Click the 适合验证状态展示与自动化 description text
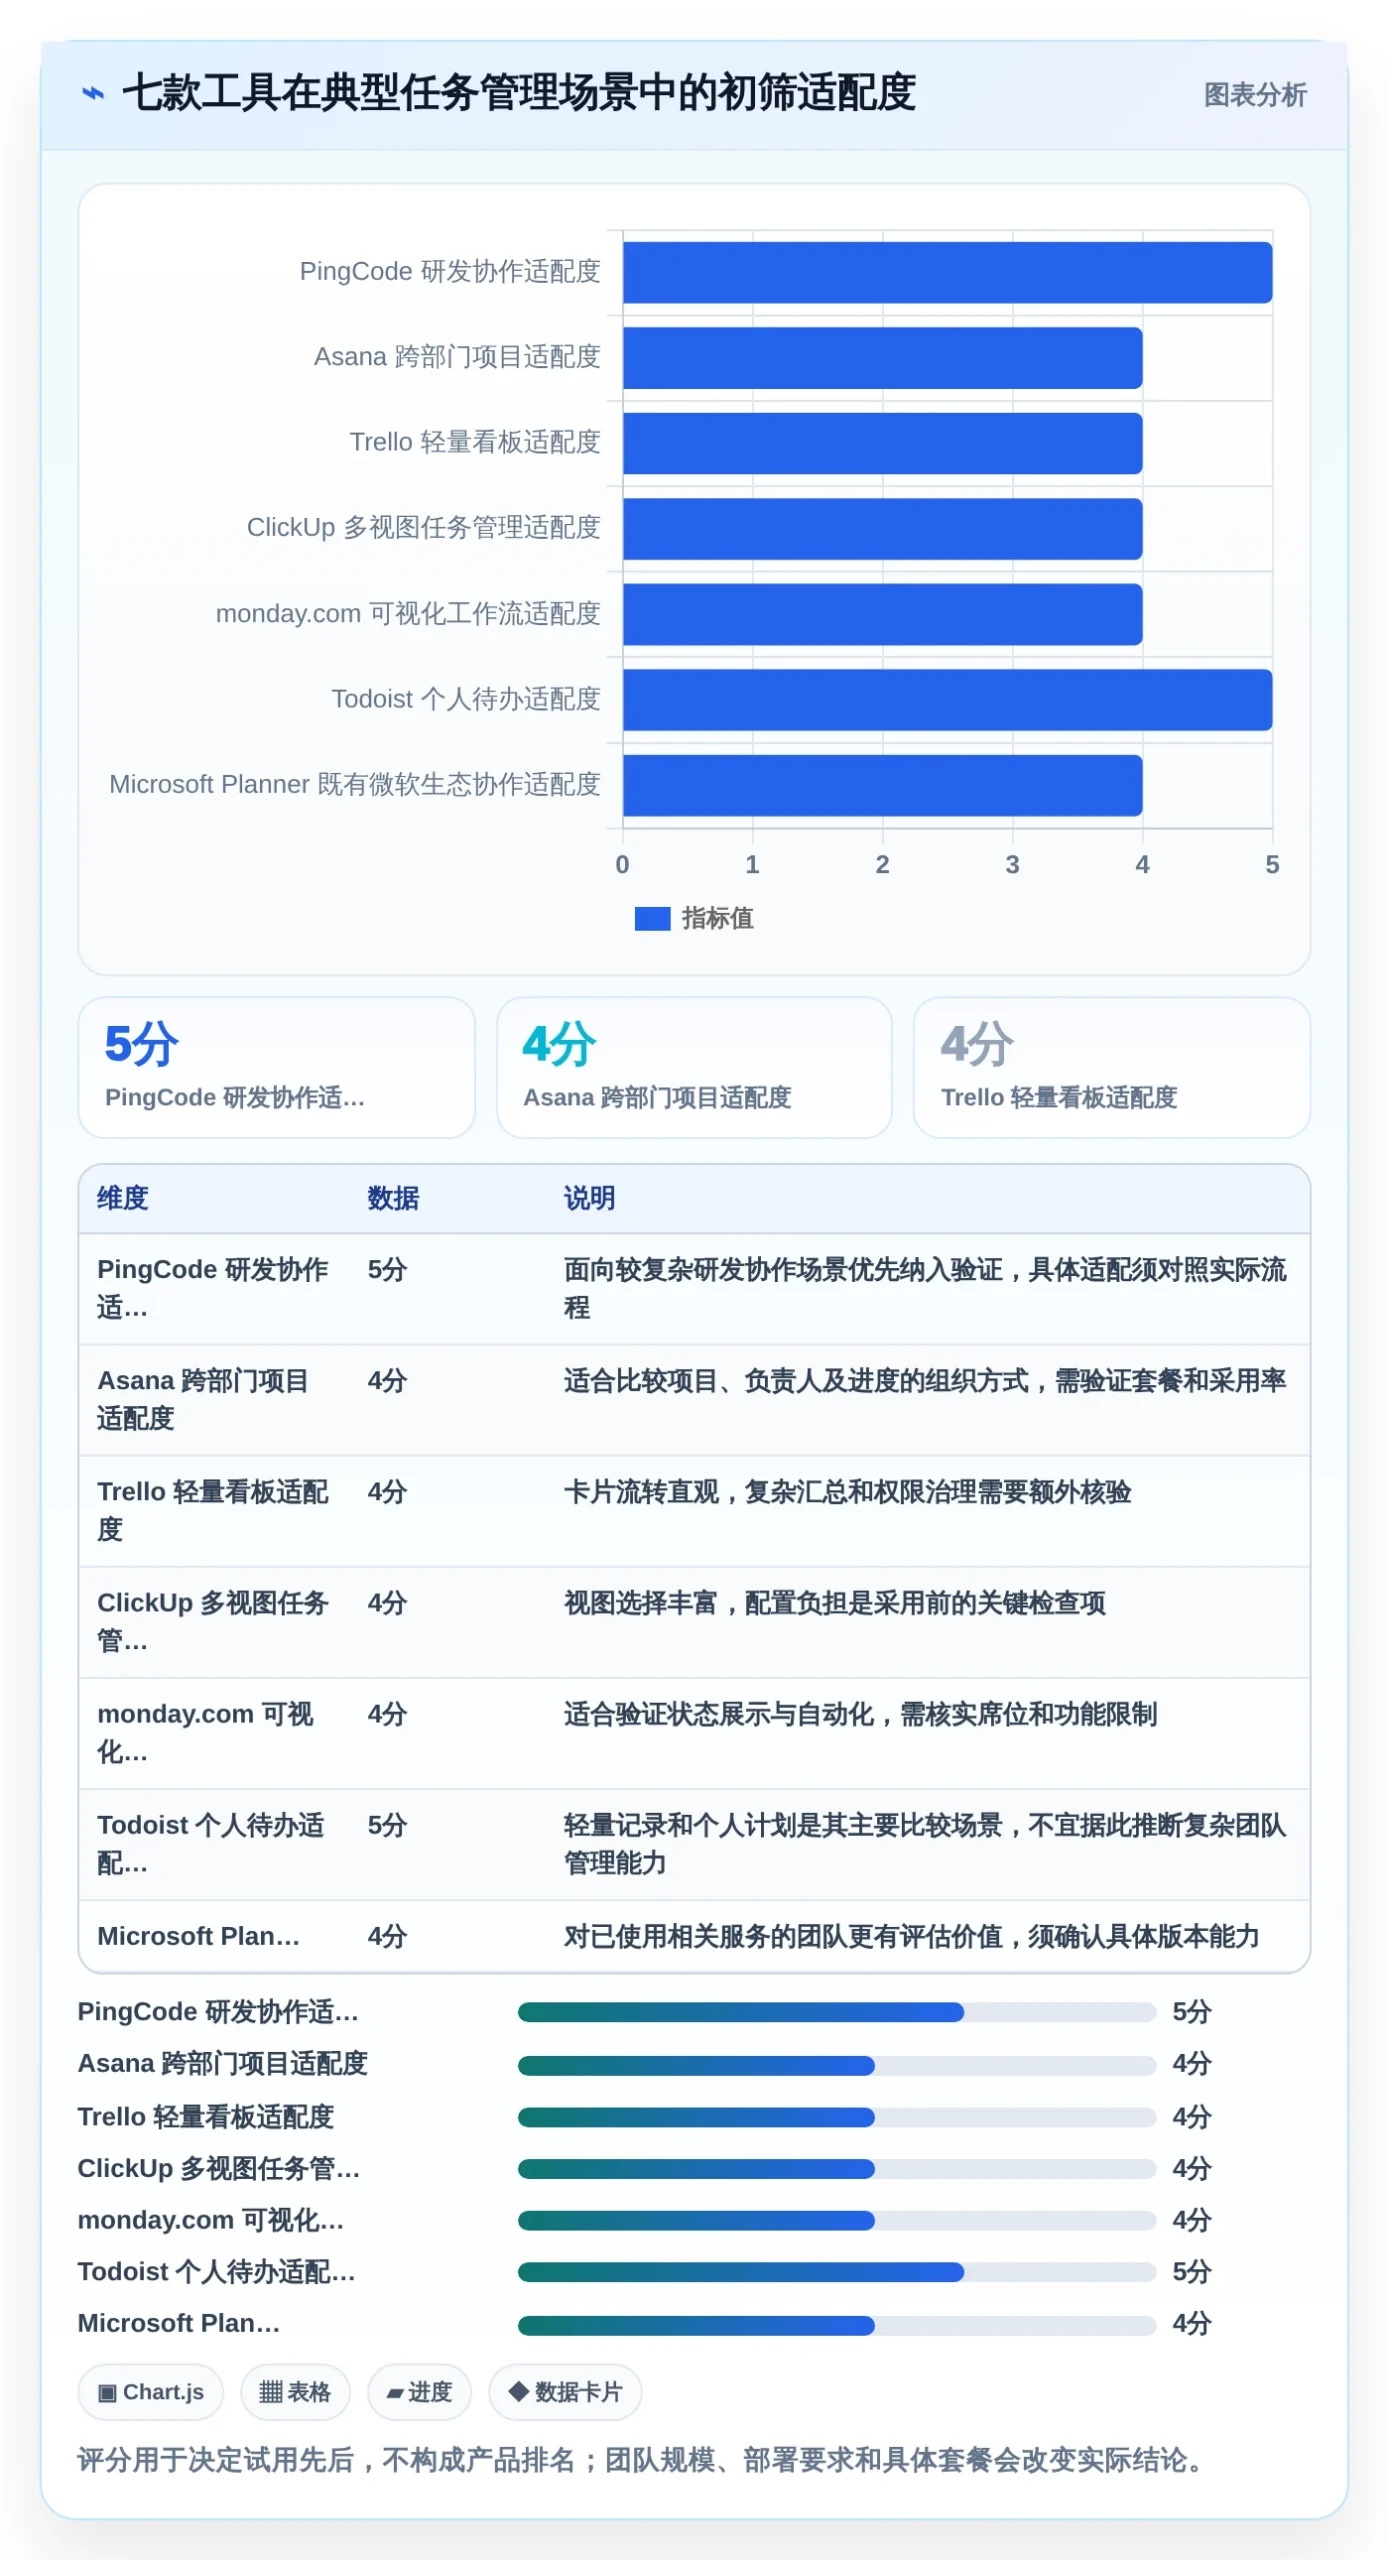 pyautogui.click(x=860, y=1714)
